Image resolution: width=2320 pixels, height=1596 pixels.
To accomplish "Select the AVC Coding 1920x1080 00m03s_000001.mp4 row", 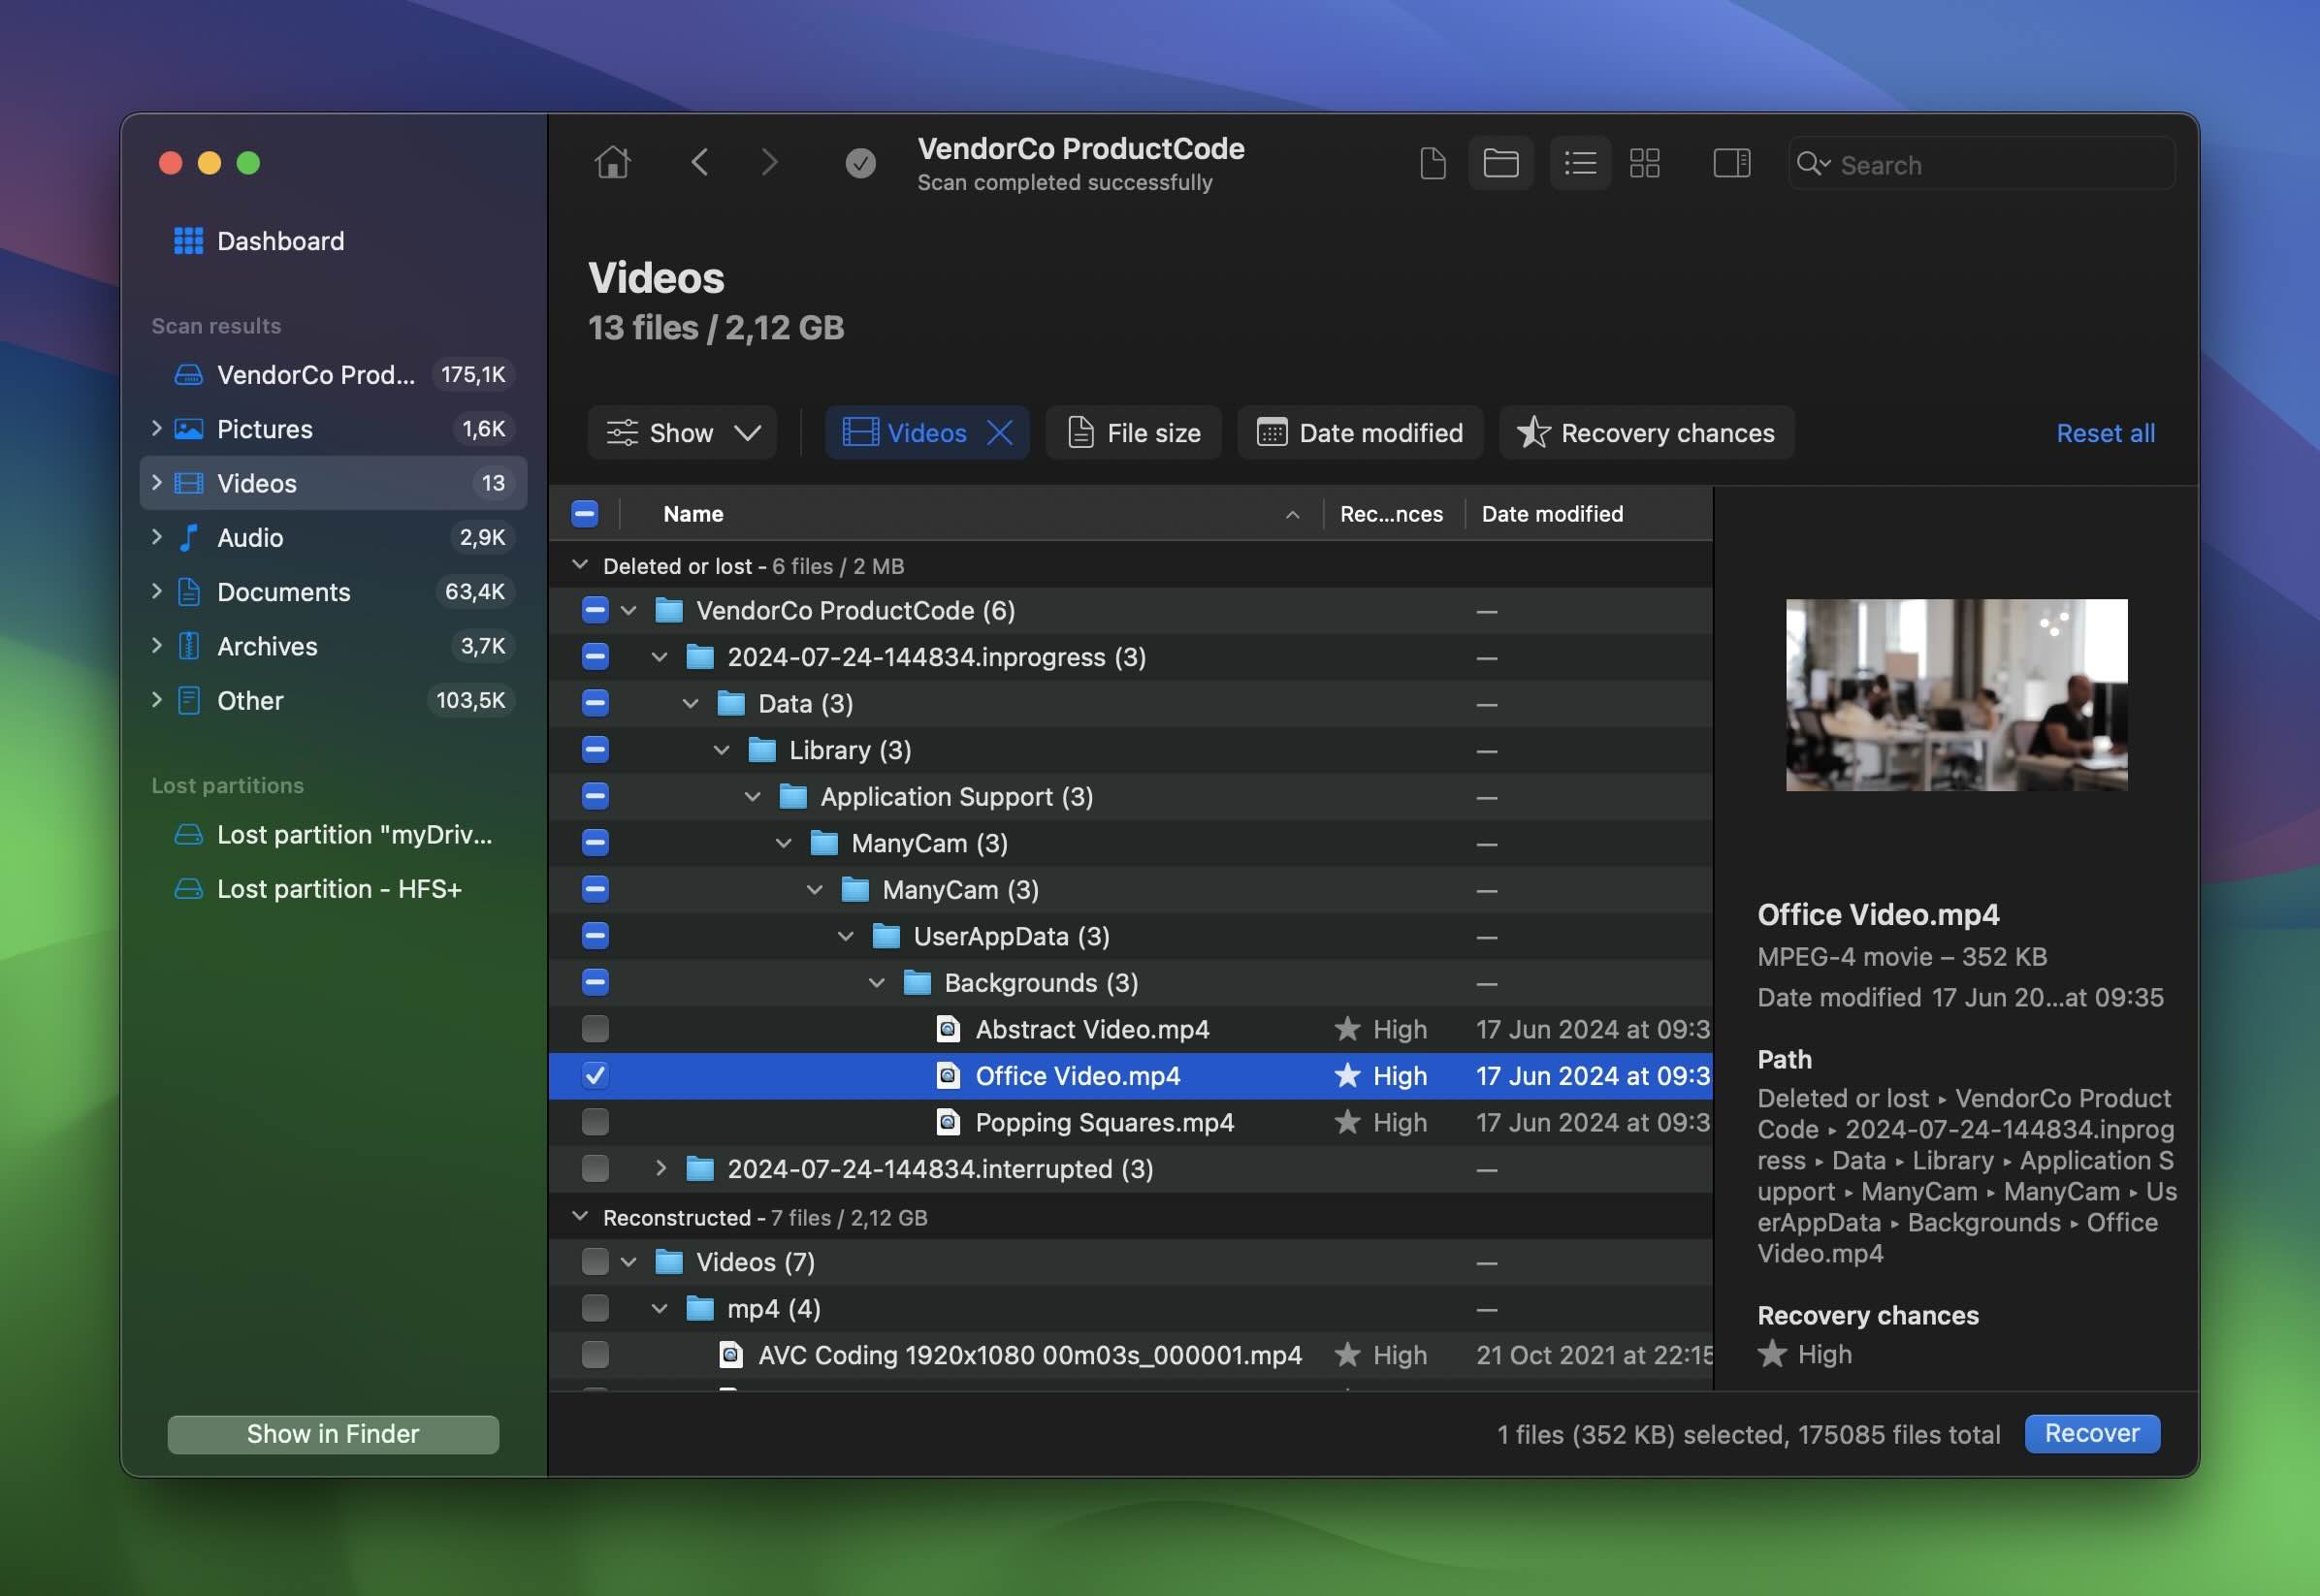I will [1131, 1354].
